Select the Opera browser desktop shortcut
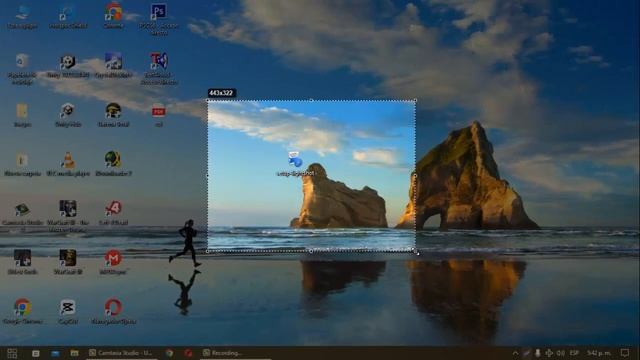Image resolution: width=640 pixels, height=360 pixels. pos(113,311)
